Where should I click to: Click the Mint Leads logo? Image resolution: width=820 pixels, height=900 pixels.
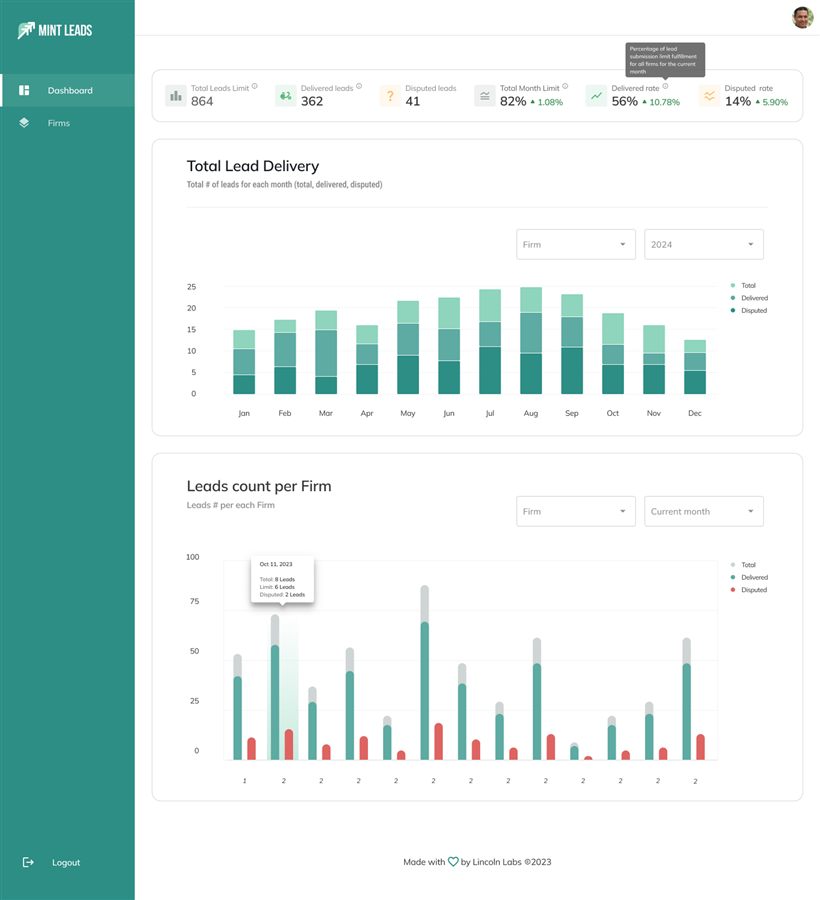coord(55,30)
